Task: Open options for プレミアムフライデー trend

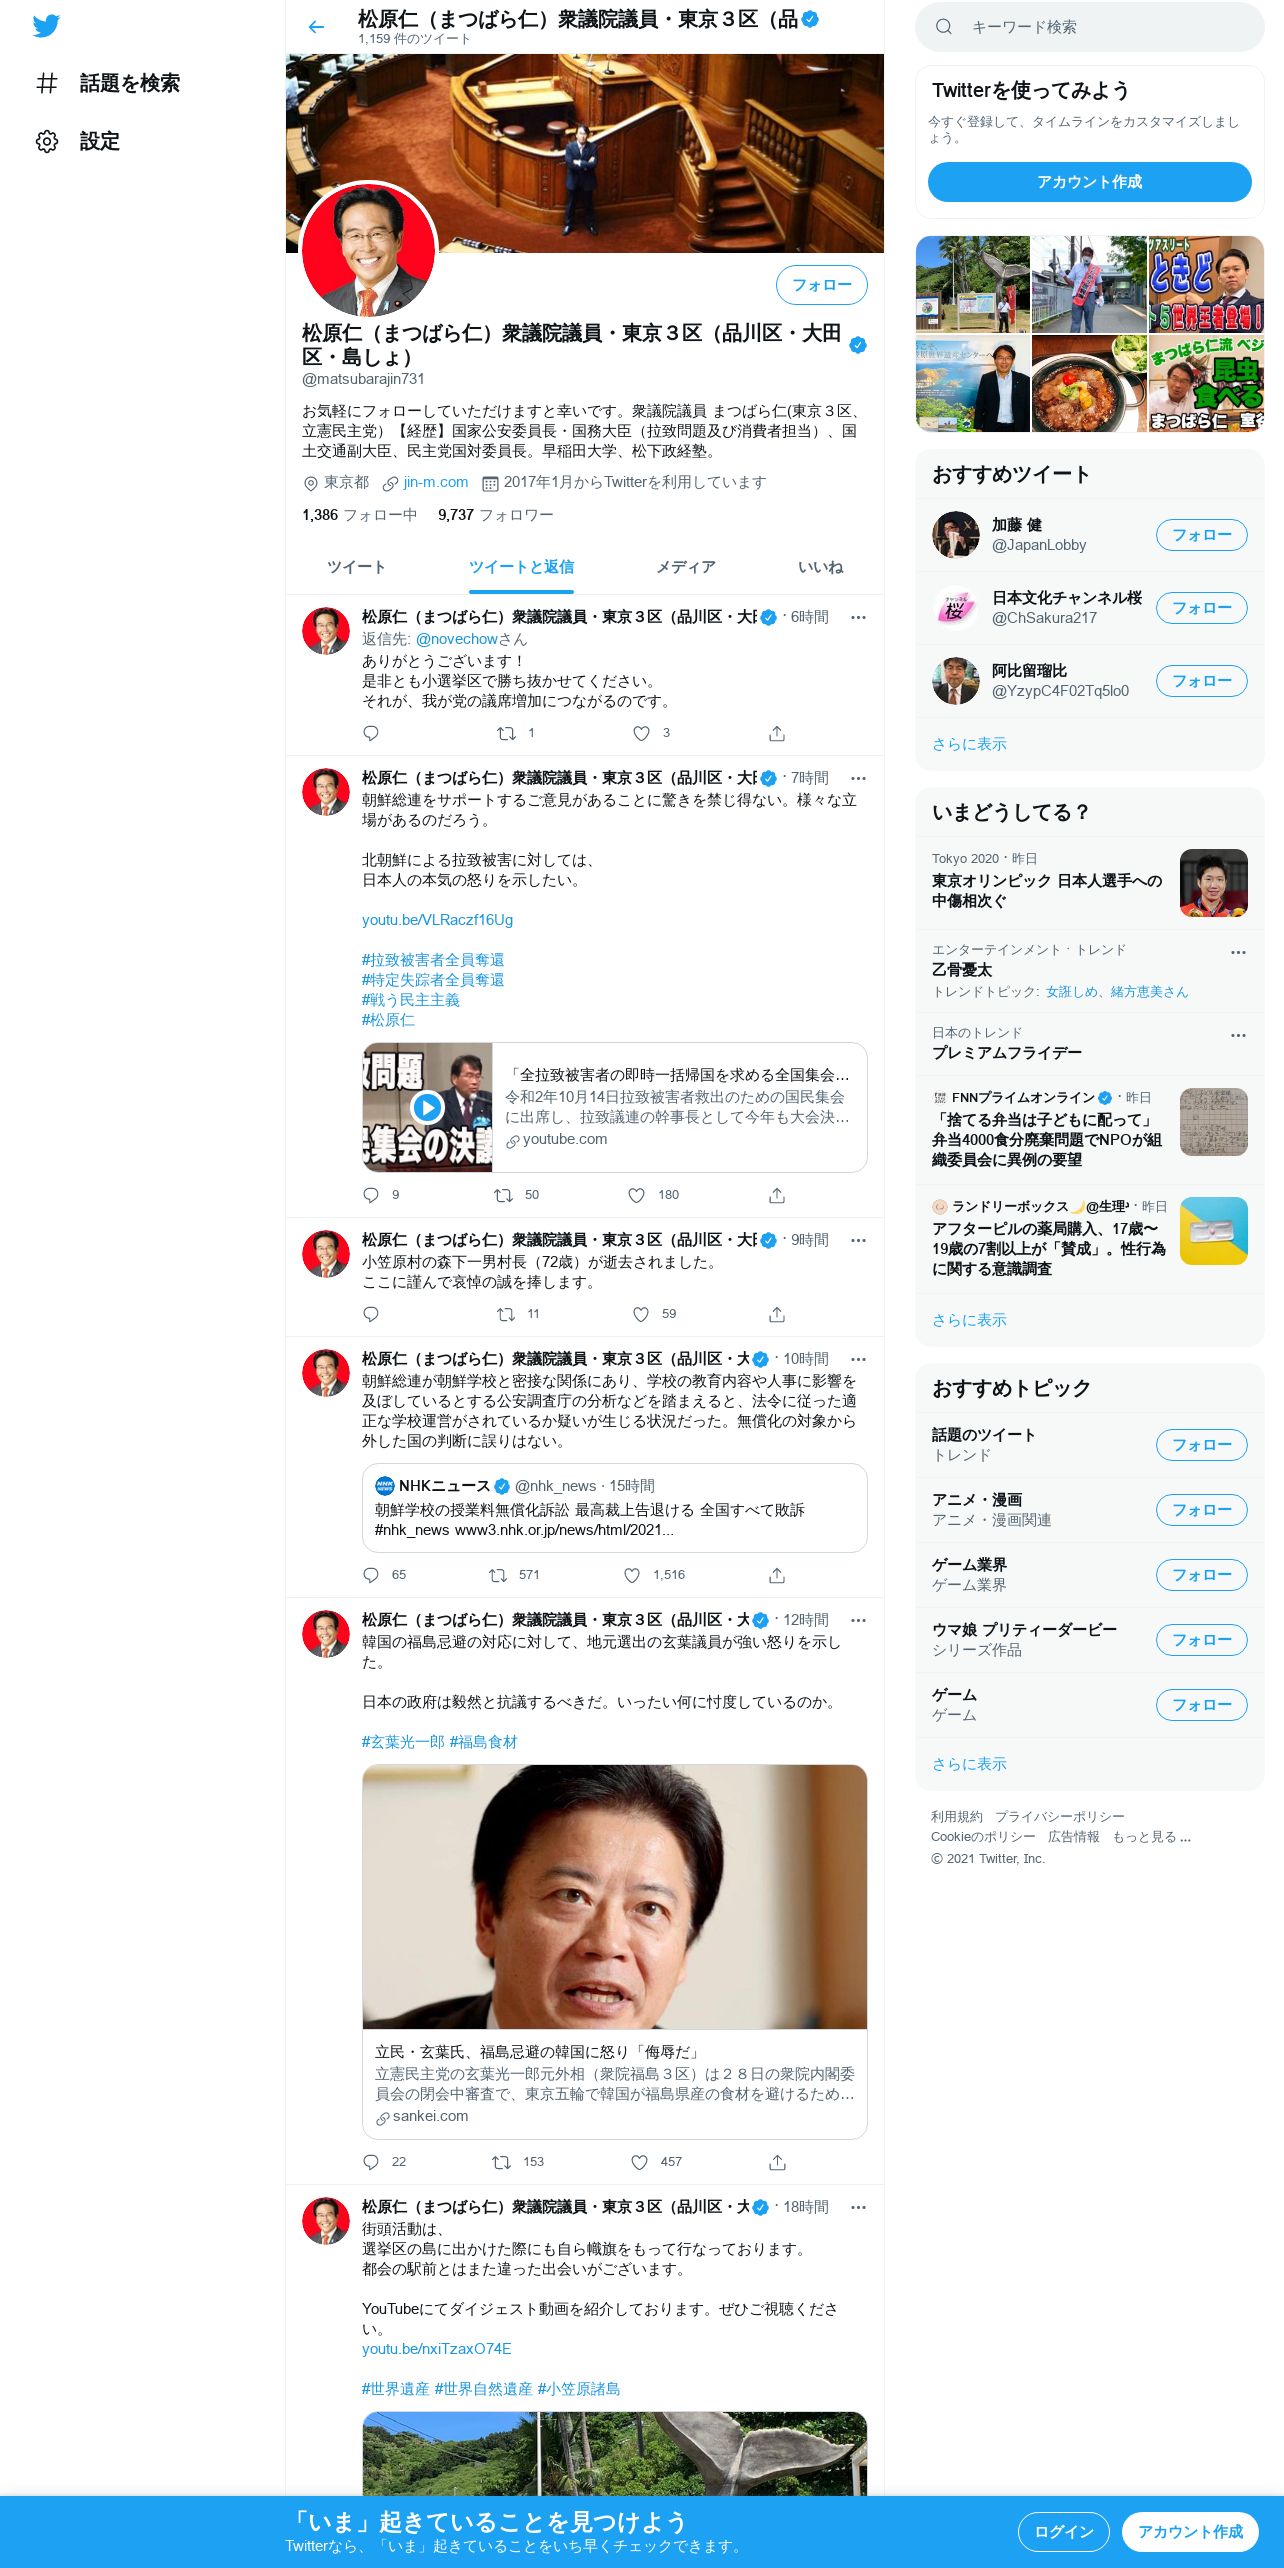Action: tap(1238, 1035)
